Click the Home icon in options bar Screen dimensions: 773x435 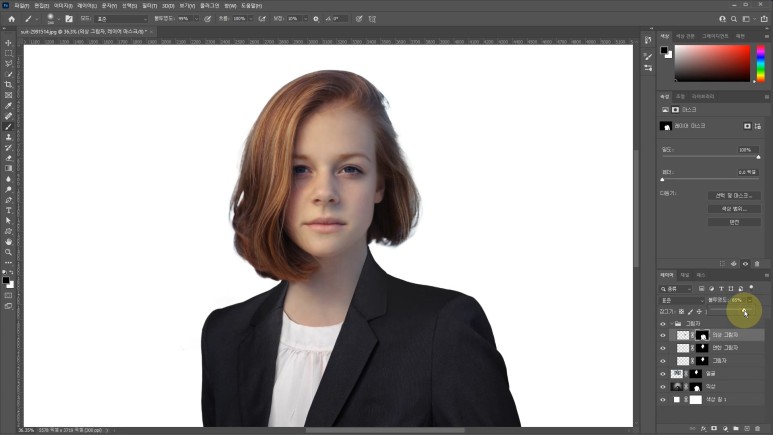12,19
